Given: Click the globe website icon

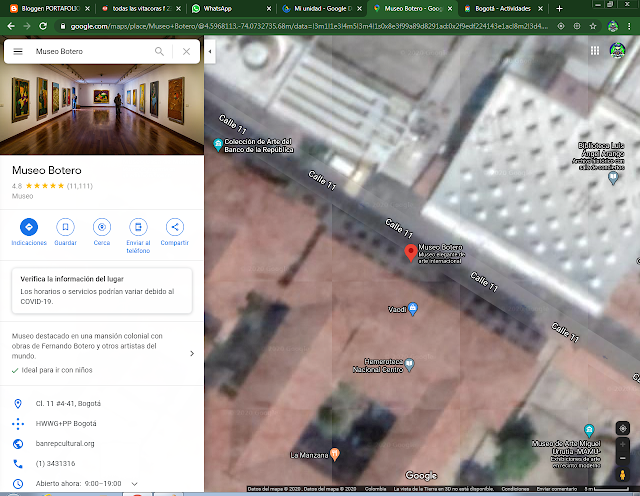Looking at the screenshot, I should (x=18, y=444).
